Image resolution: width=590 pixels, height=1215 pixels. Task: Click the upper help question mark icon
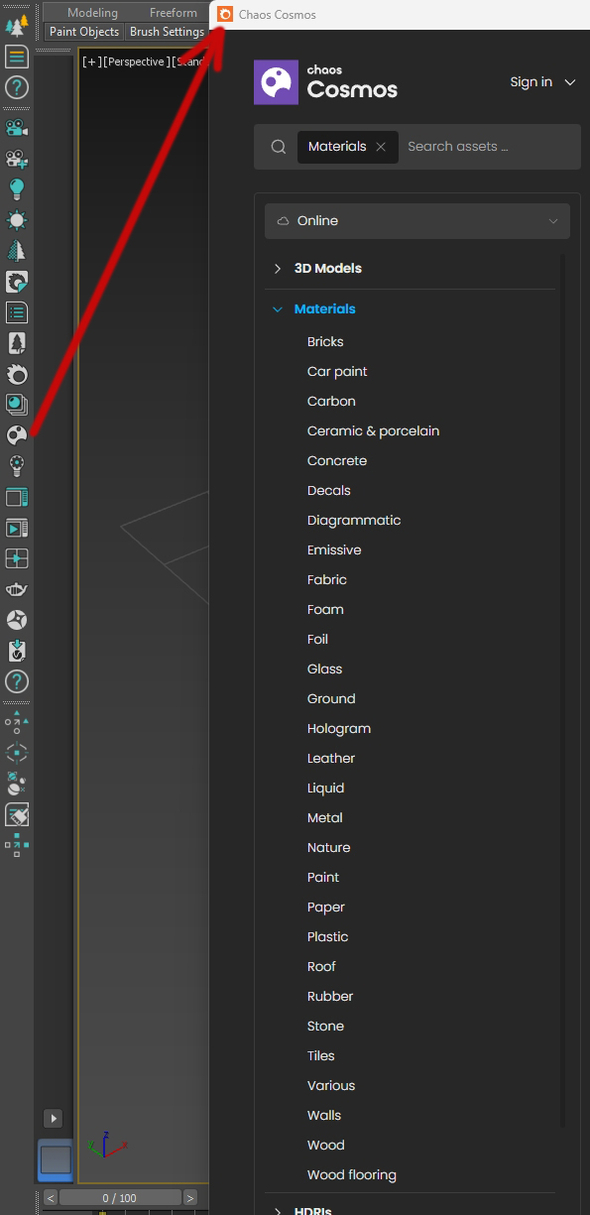17,88
